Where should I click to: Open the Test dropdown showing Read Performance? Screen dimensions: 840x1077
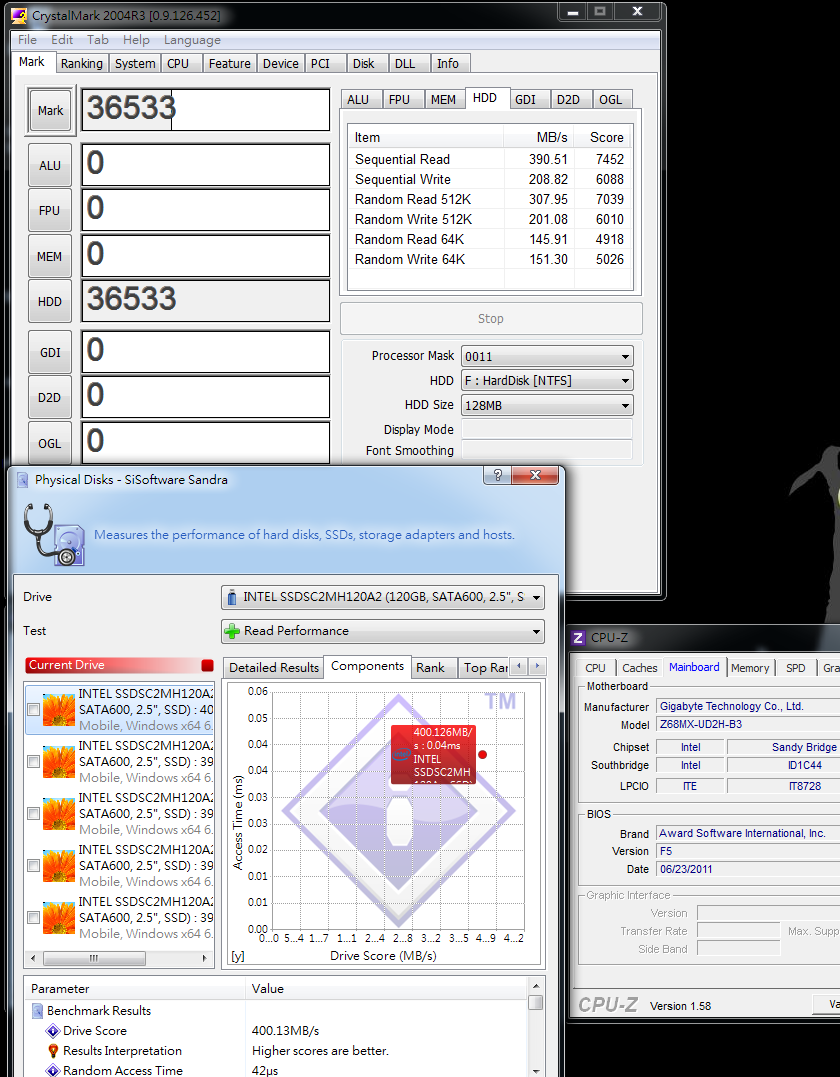coord(383,631)
